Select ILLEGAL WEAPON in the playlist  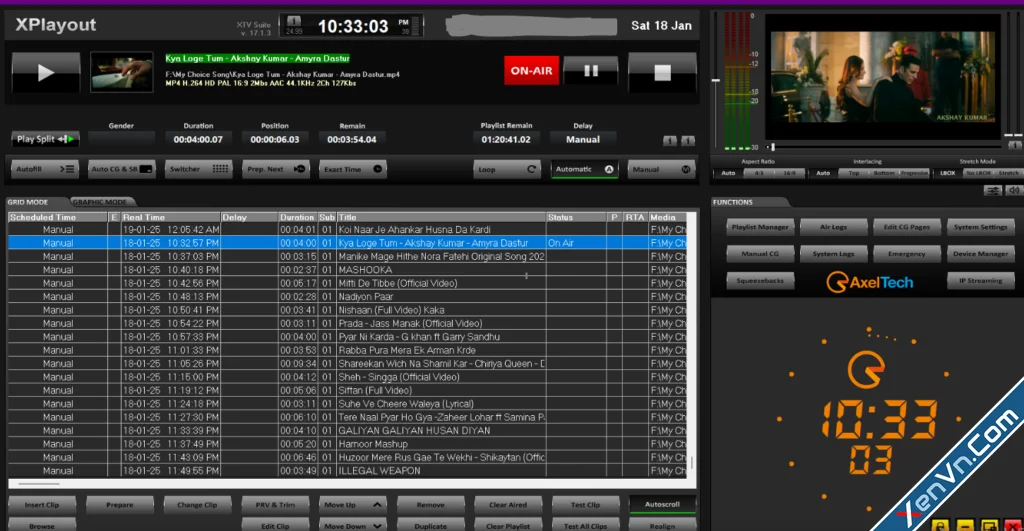click(347, 471)
